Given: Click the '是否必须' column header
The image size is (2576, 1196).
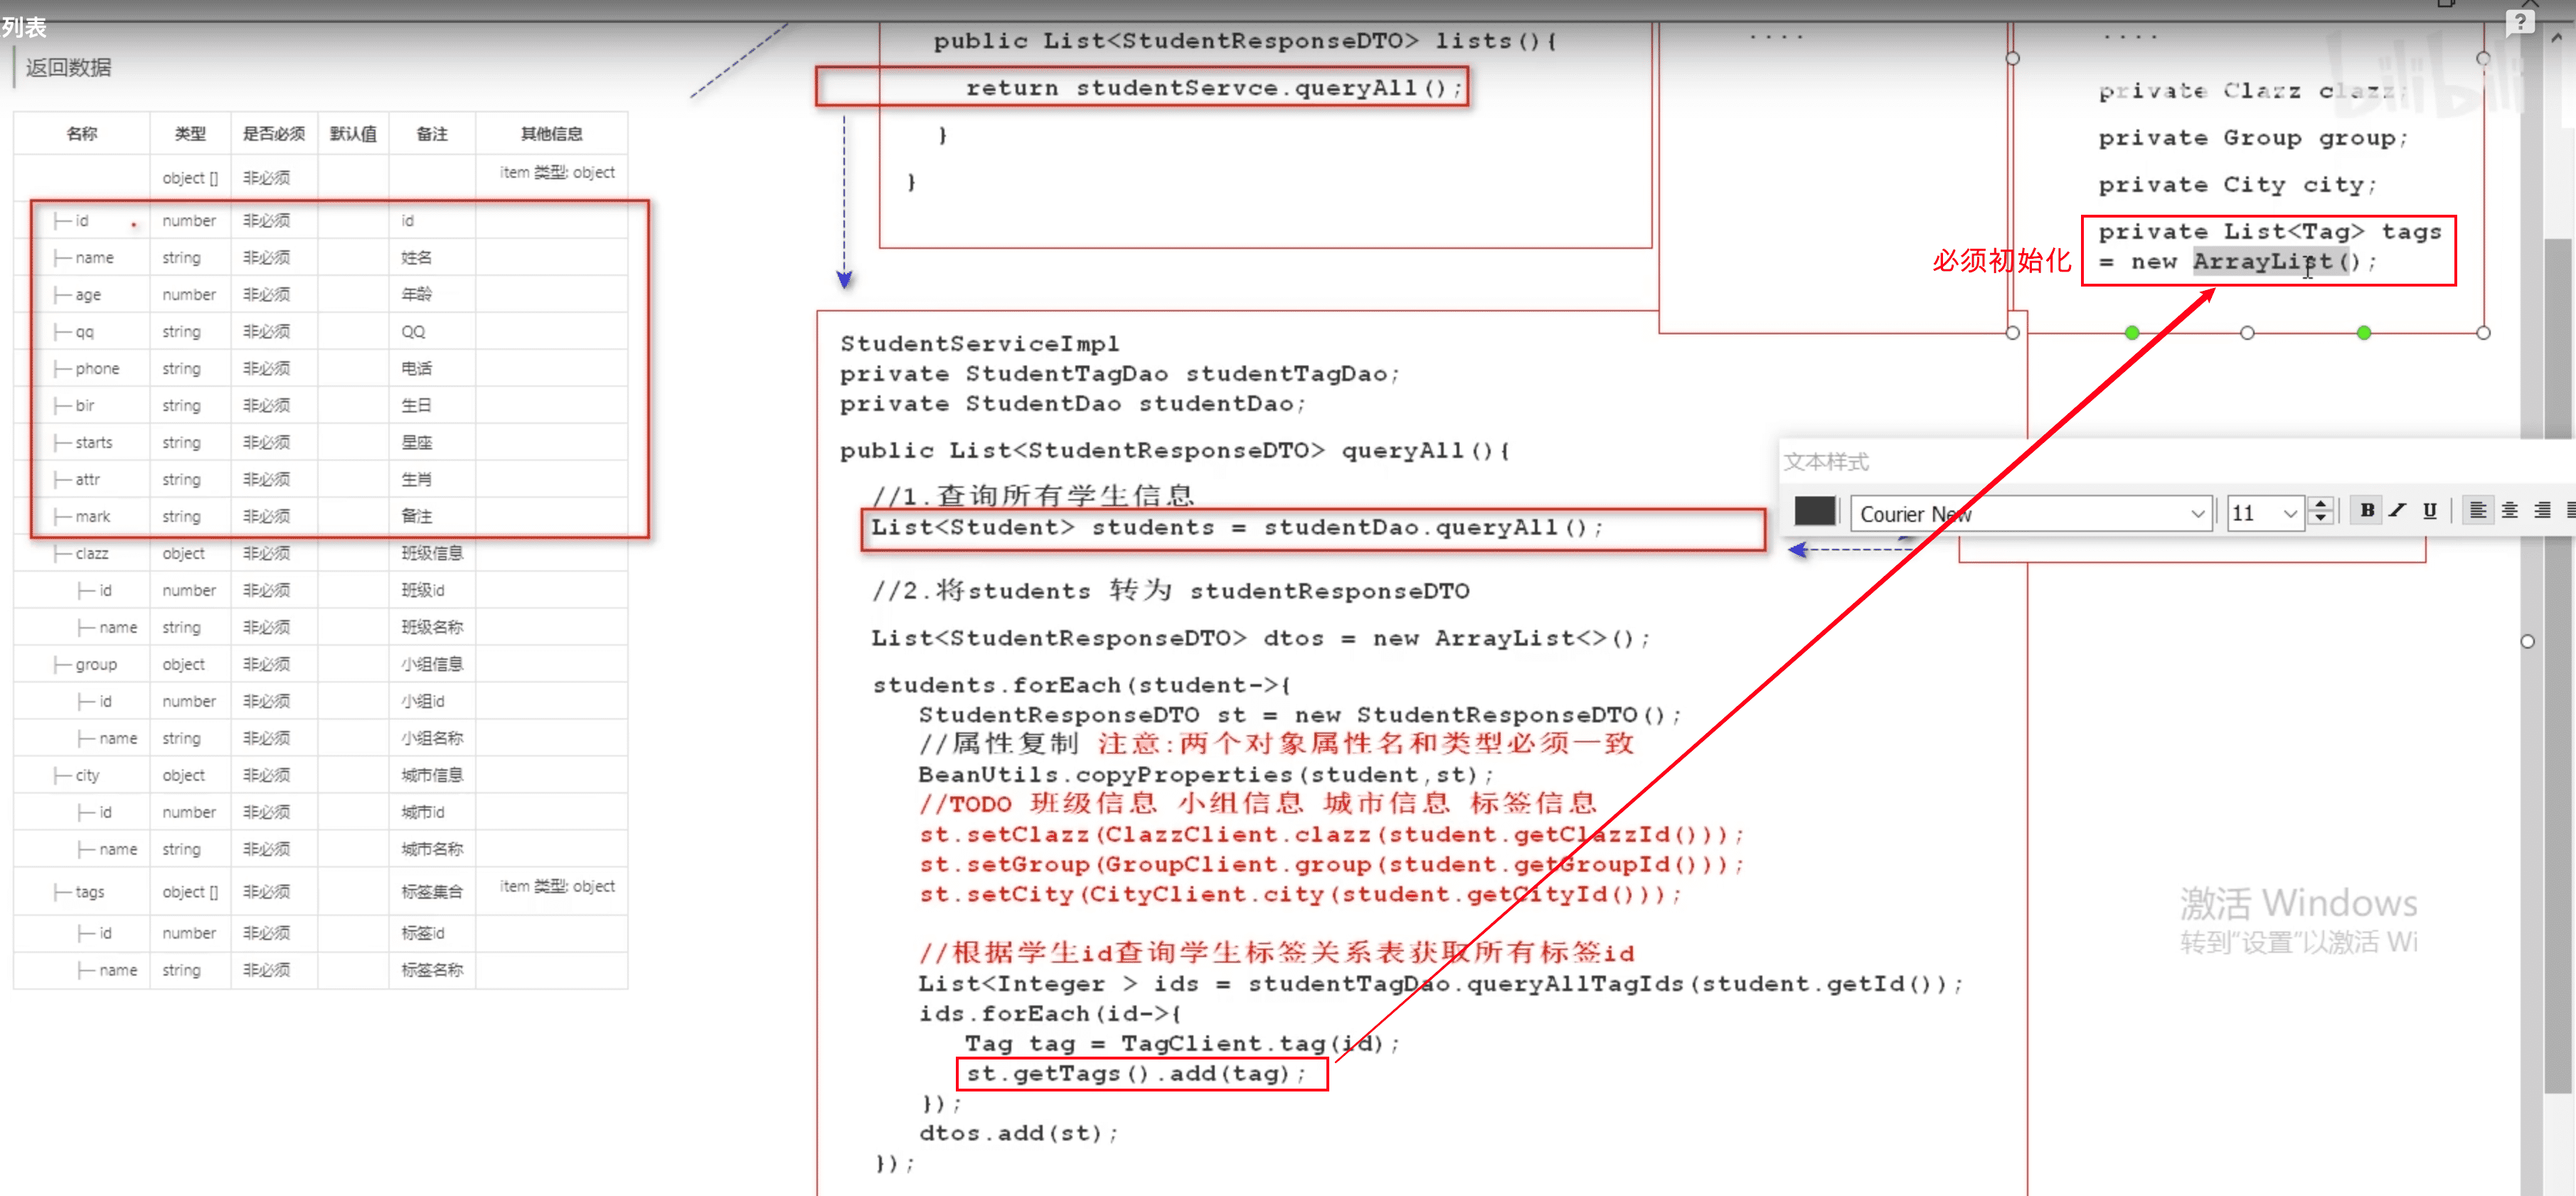Looking at the screenshot, I should tap(273, 134).
